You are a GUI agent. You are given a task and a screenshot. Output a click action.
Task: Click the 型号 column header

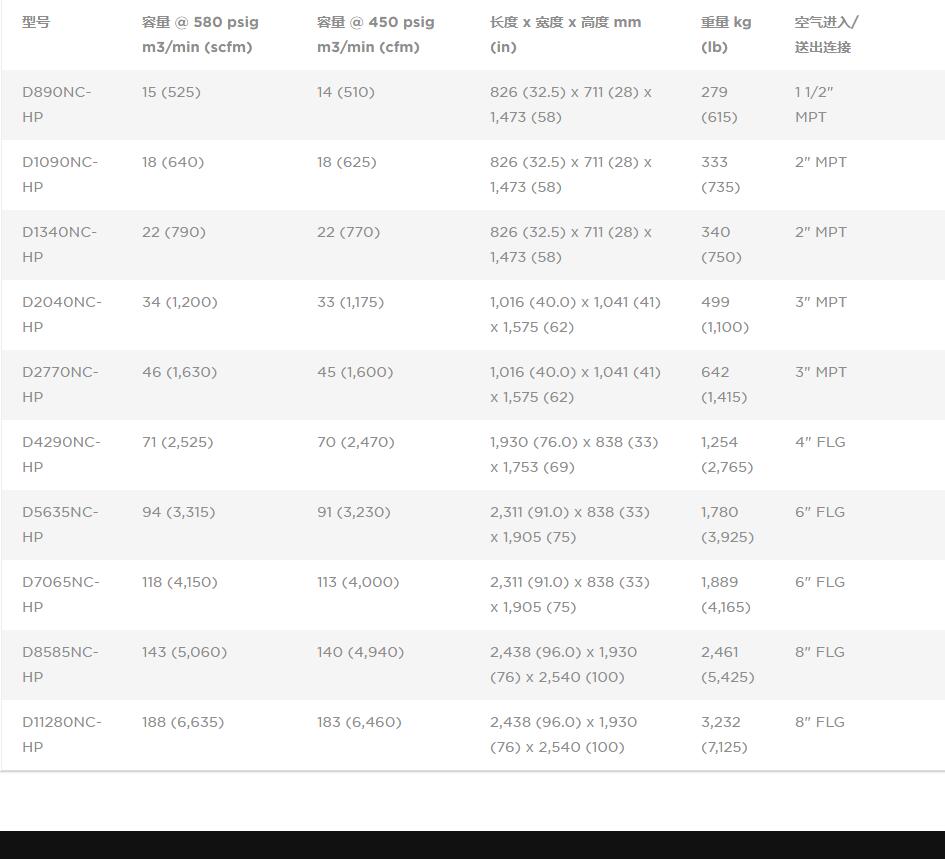coord(36,22)
